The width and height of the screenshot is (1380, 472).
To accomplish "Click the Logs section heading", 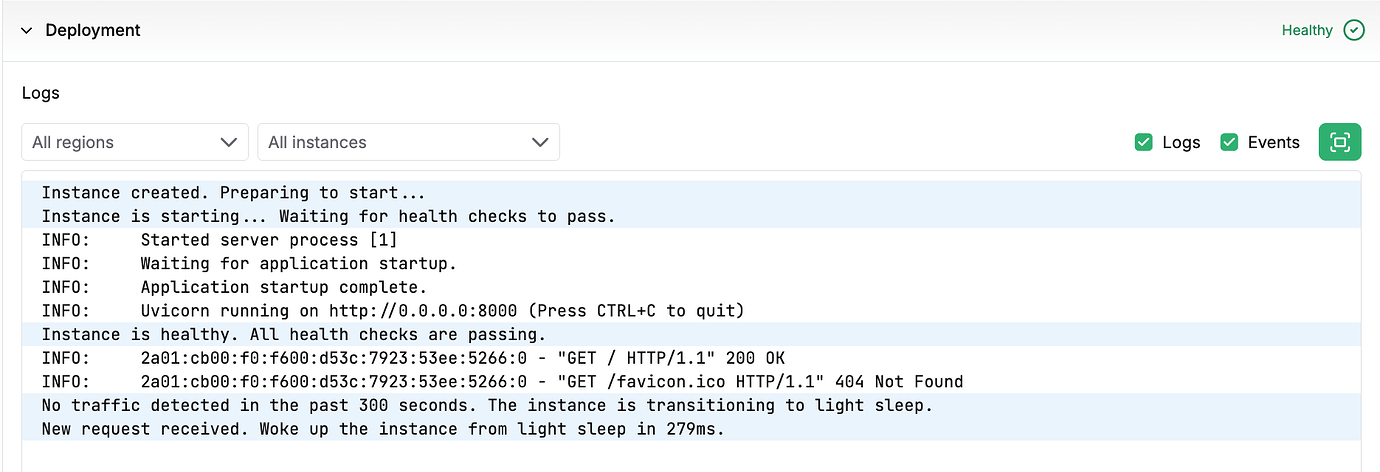I will (41, 93).
